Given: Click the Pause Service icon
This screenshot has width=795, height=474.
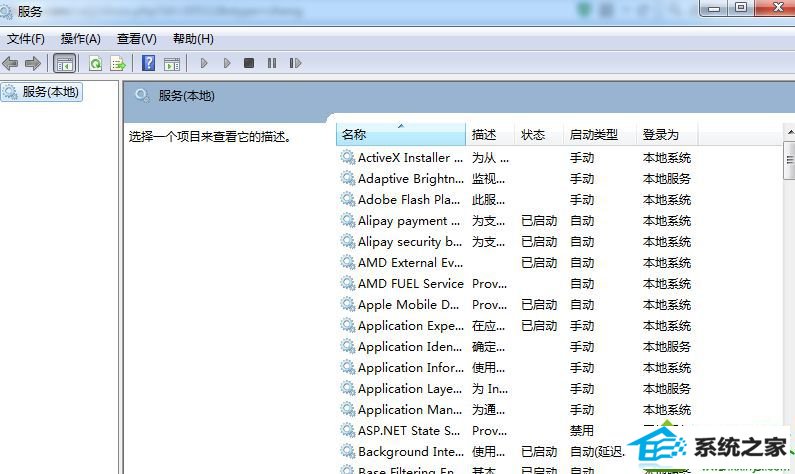Looking at the screenshot, I should tap(272, 63).
